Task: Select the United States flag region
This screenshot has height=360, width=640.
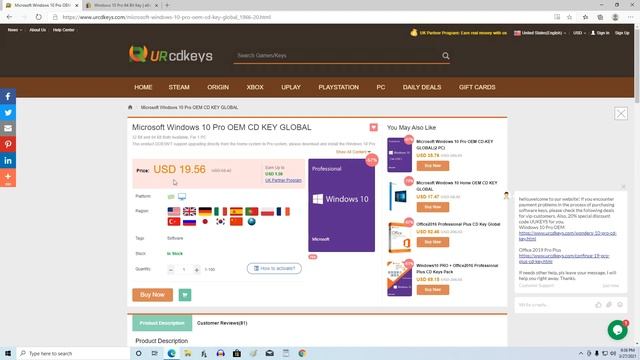Action: pyautogui.click(x=173, y=211)
